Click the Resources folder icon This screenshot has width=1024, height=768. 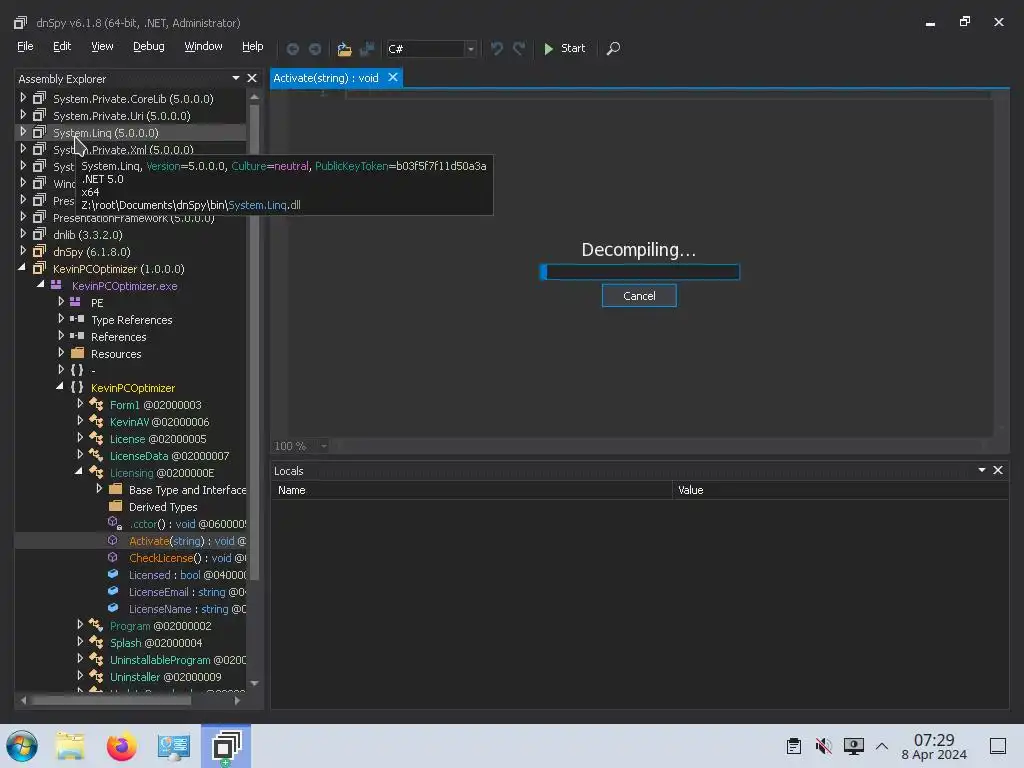point(77,353)
